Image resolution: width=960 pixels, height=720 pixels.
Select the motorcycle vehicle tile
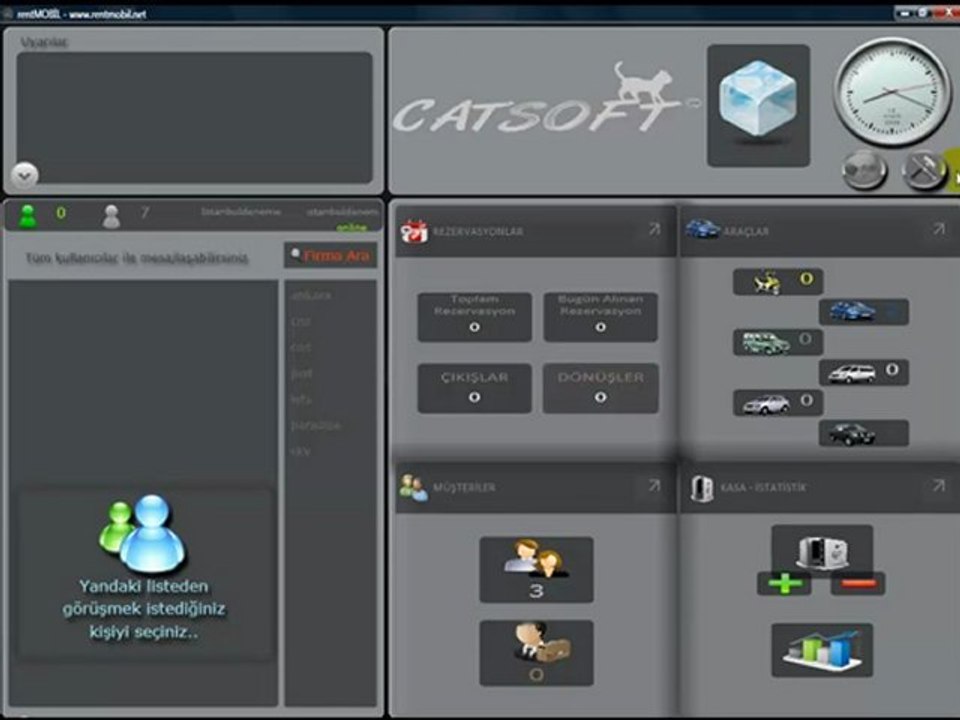[x=778, y=282]
